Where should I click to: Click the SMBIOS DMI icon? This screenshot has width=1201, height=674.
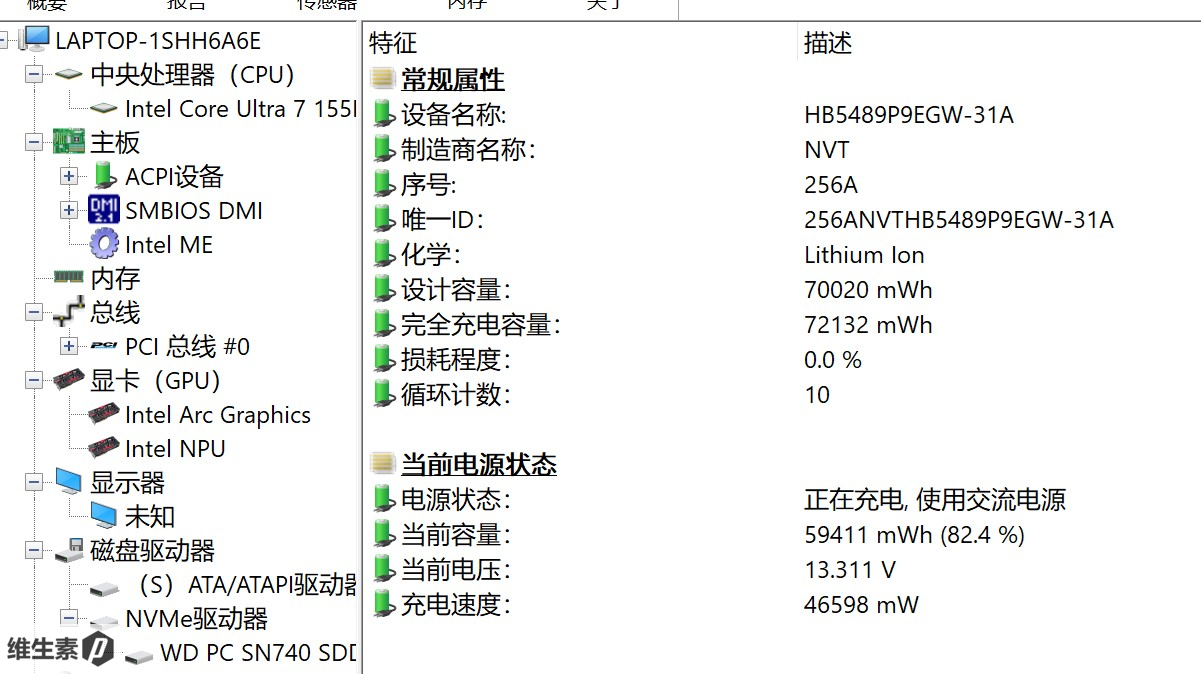pos(104,211)
